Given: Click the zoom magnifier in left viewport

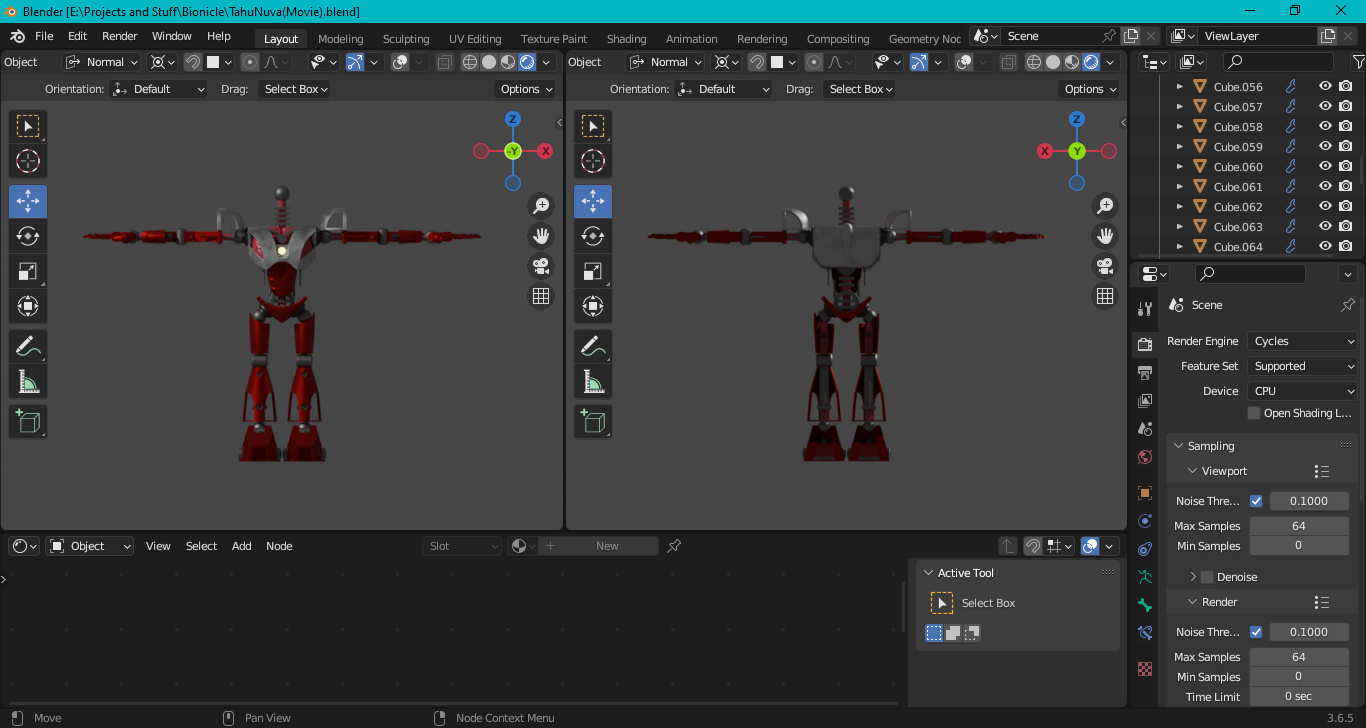Looking at the screenshot, I should tap(541, 206).
